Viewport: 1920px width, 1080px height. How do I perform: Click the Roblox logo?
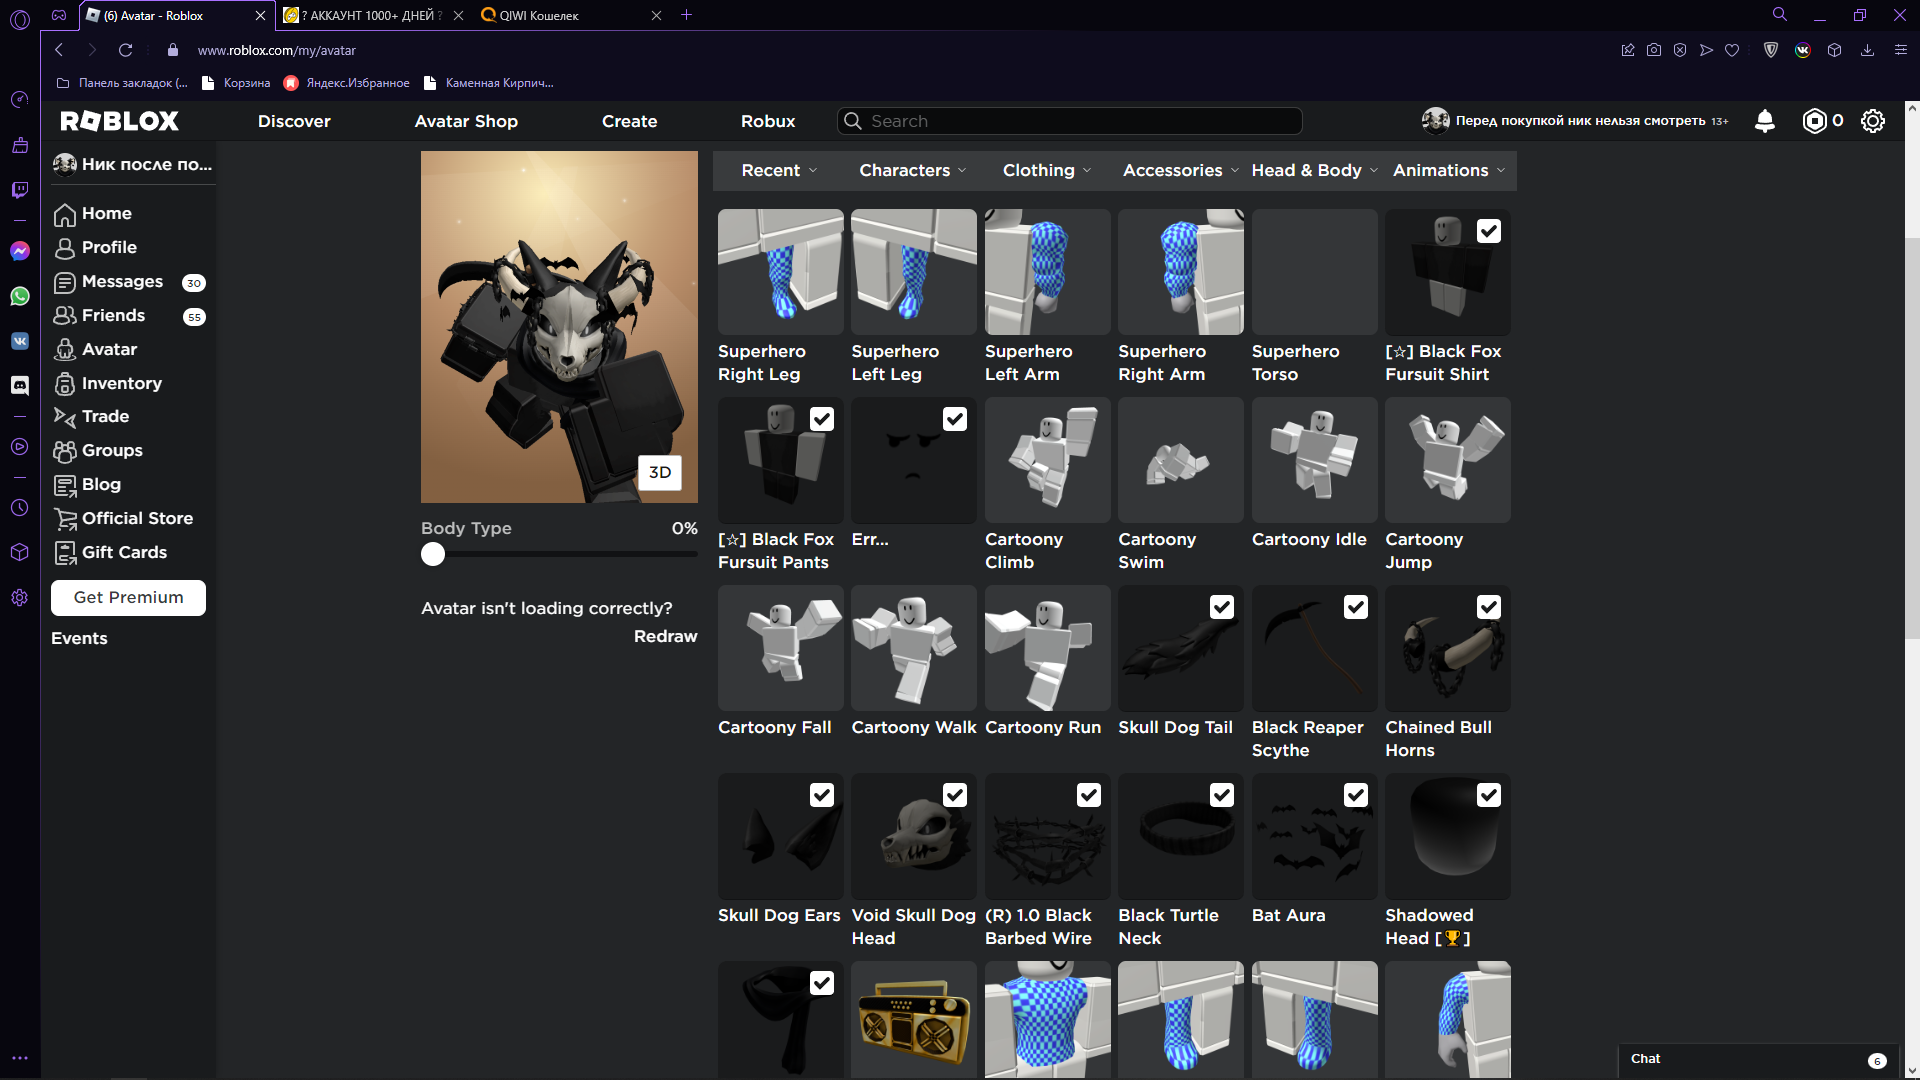click(120, 121)
